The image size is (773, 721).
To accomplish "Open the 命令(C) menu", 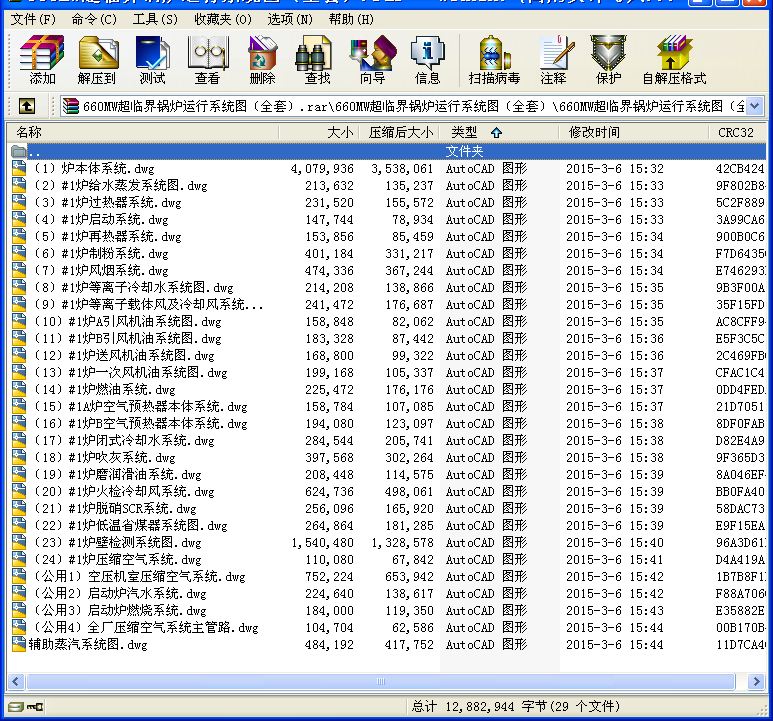I will point(94,19).
